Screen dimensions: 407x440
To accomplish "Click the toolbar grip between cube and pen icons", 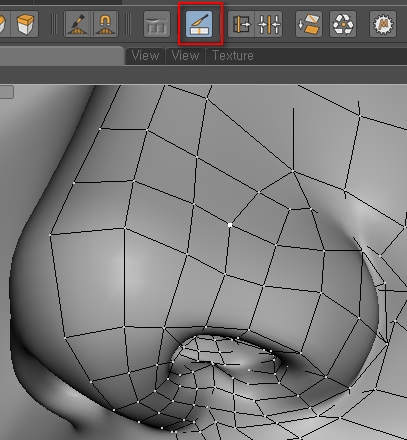I will (54, 24).
